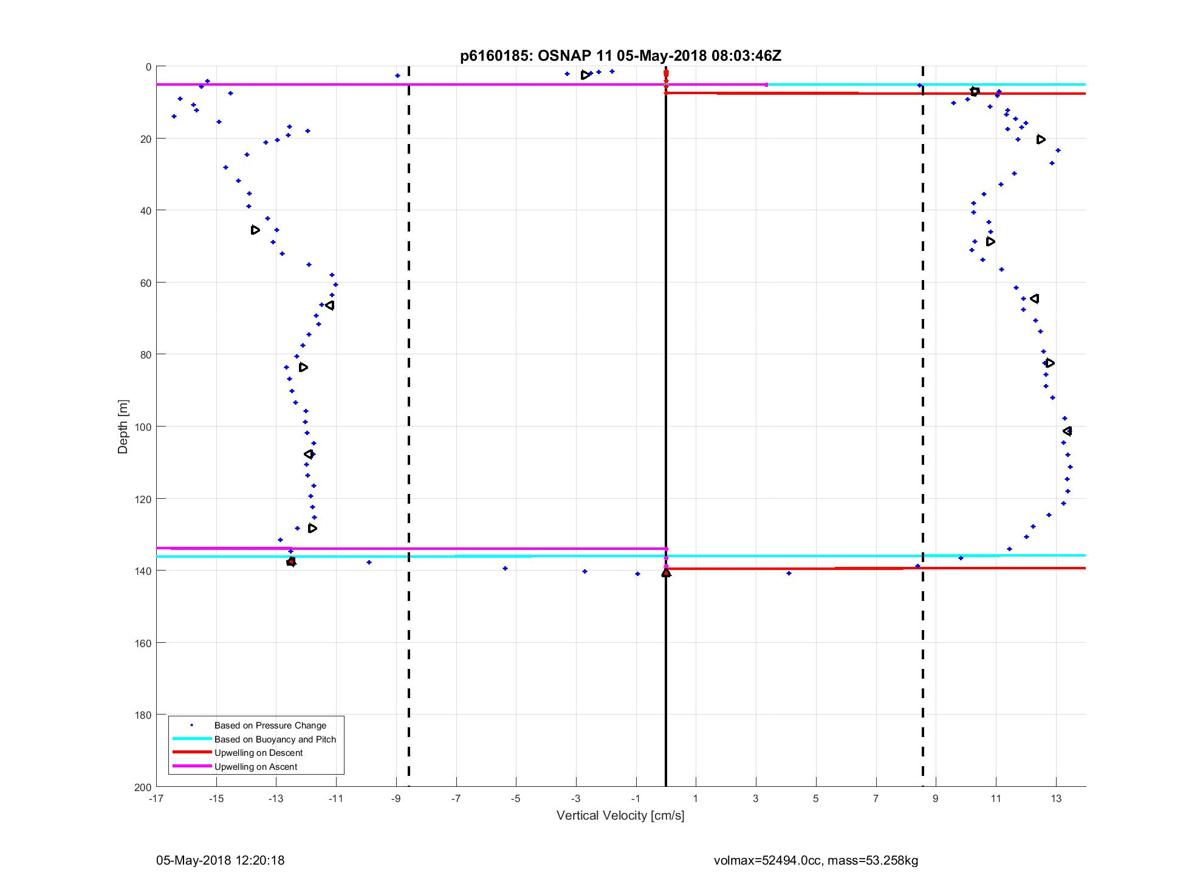The image size is (1200, 885).
Task: Click the plot title 'p6160185: OSNAP 11 05-May-2018 08:03:46Z'
Action: [x=620, y=56]
